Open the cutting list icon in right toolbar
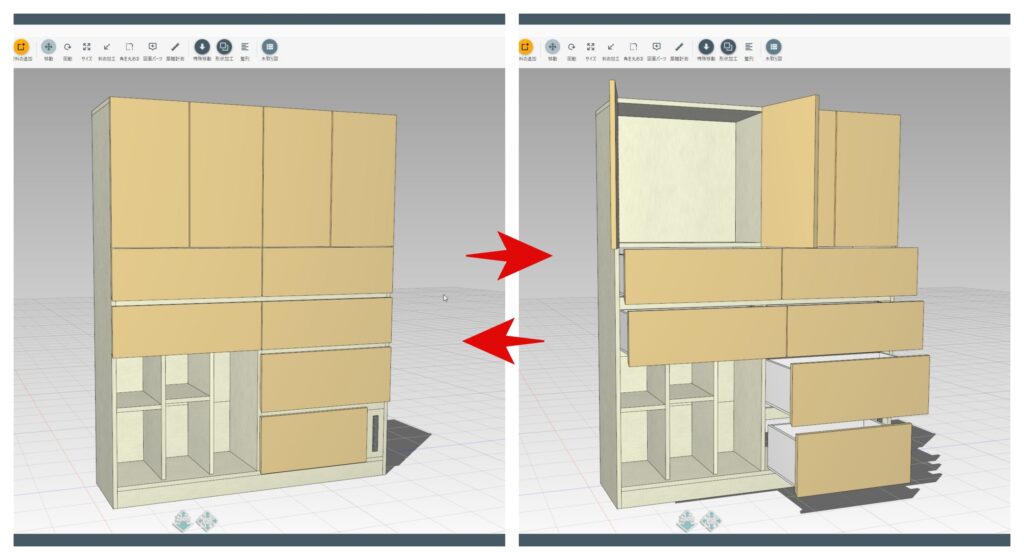1024x560 pixels. tap(773, 47)
